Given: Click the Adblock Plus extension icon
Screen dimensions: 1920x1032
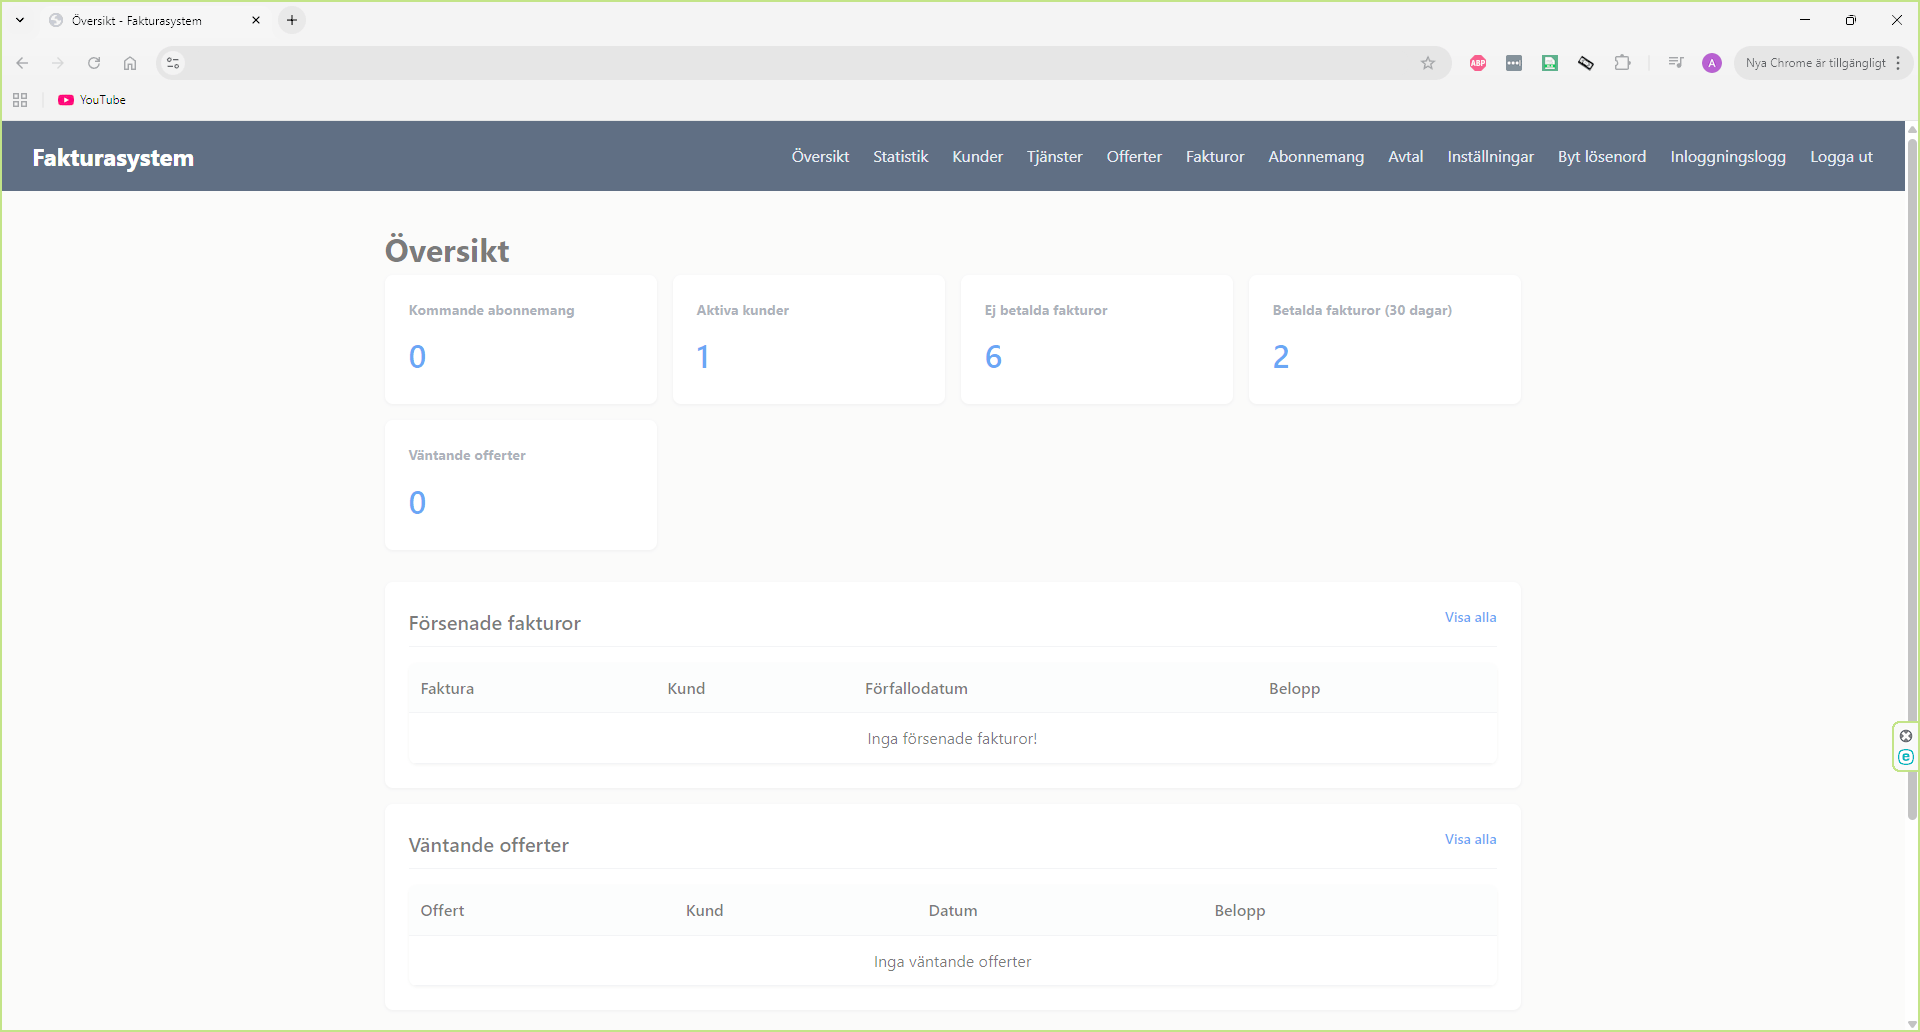Looking at the screenshot, I should [1477, 63].
